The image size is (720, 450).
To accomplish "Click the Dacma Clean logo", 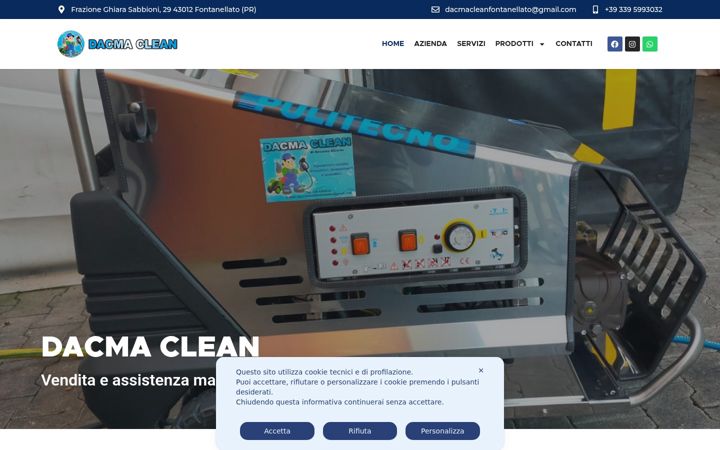I will (x=118, y=44).
